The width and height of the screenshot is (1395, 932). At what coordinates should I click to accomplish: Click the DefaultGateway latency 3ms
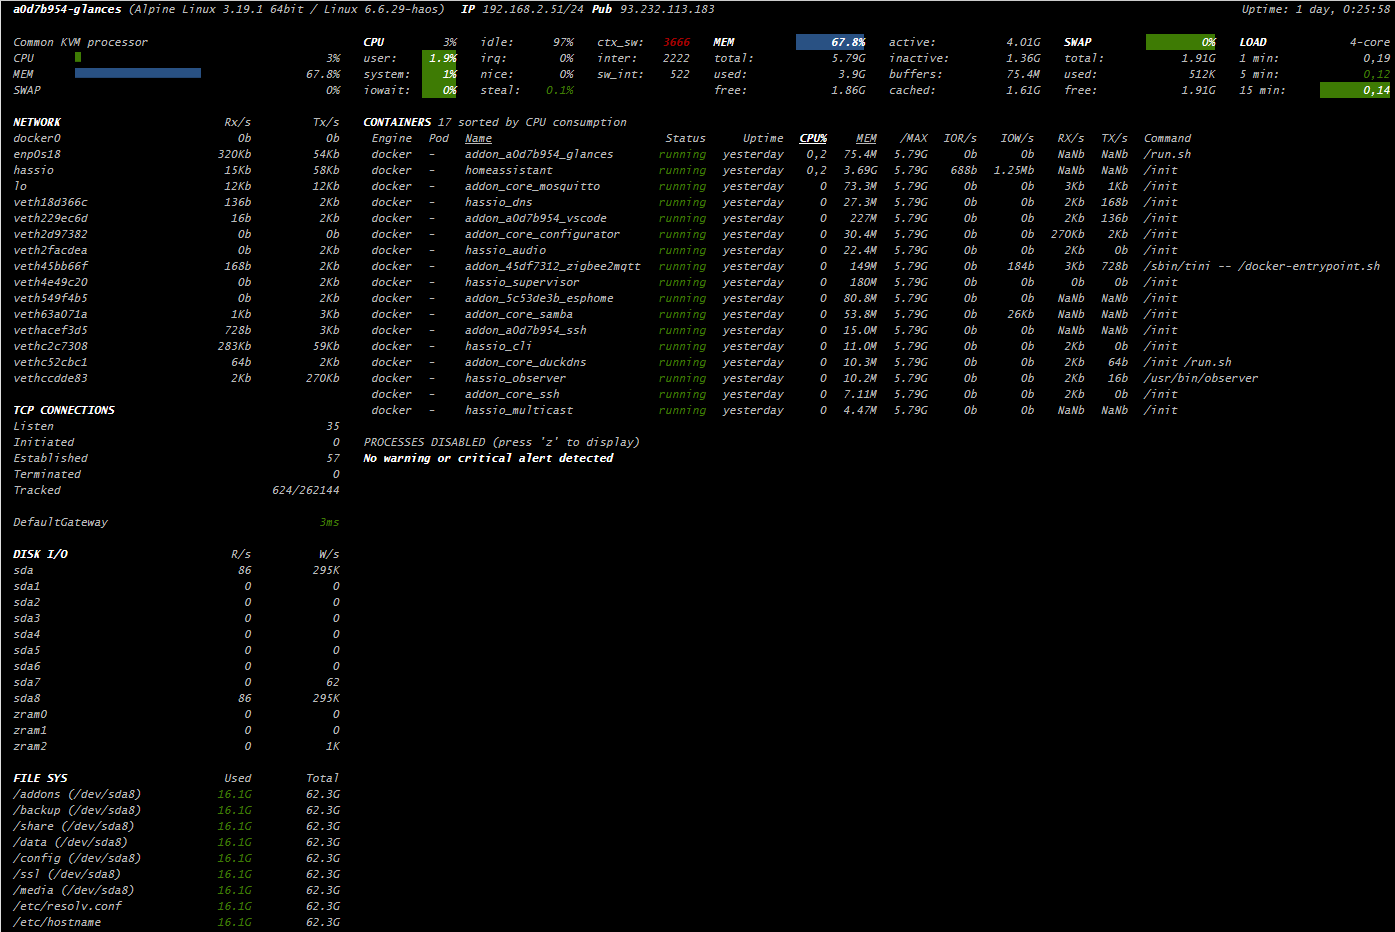pyautogui.click(x=330, y=522)
